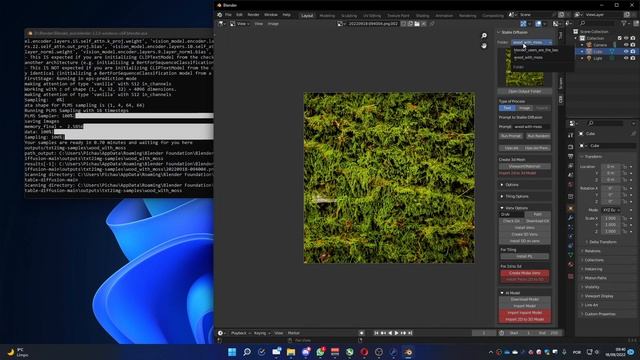
Task: Click the pan hand icon in the image viewport
Action: point(484,46)
